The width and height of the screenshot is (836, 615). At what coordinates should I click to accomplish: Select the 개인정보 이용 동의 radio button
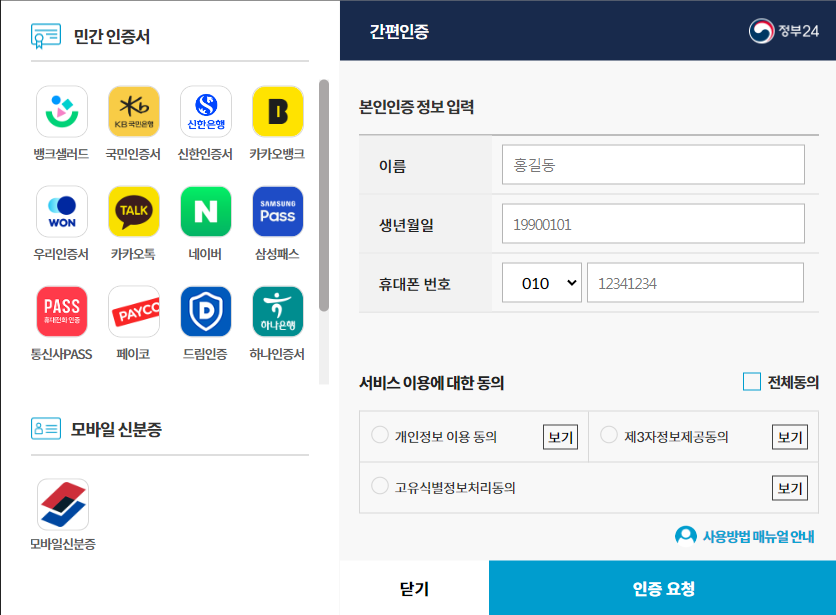(380, 435)
